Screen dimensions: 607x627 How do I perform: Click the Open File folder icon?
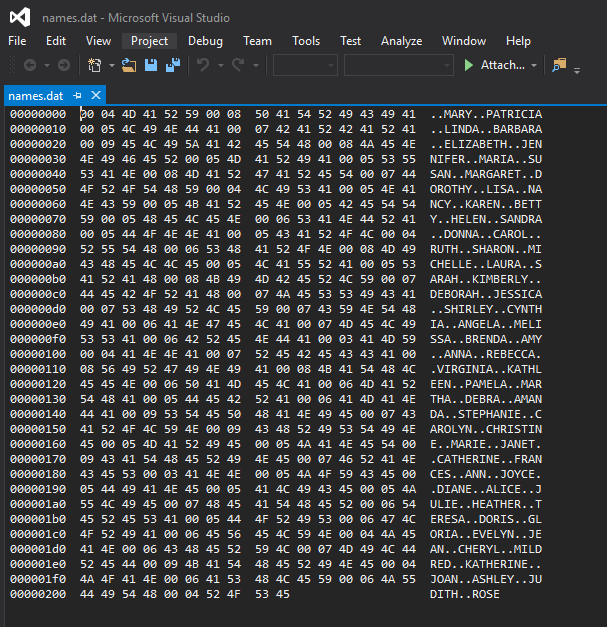point(129,65)
